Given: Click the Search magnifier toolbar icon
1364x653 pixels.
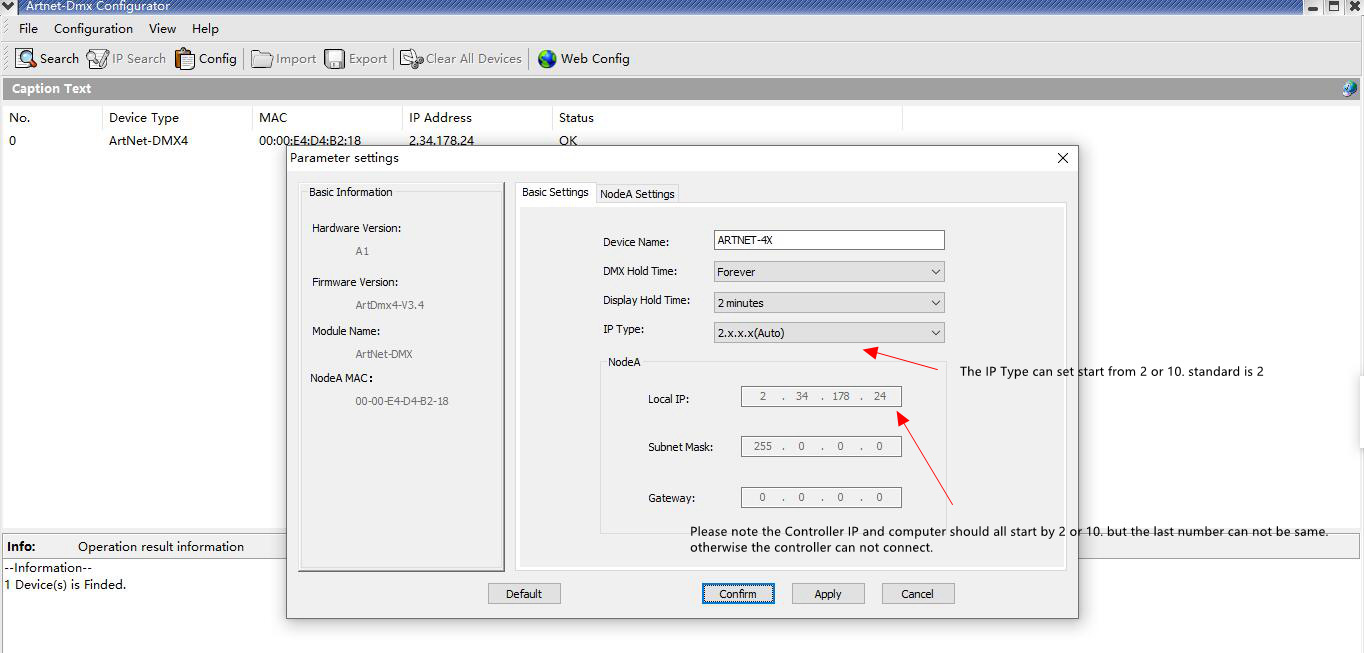Looking at the screenshot, I should pyautogui.click(x=26, y=59).
